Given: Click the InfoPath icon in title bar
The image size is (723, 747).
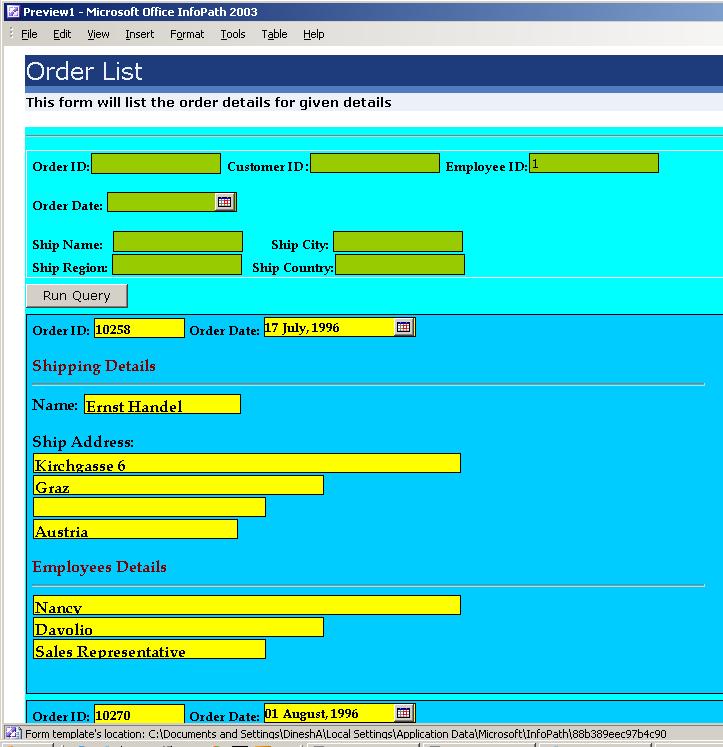Looking at the screenshot, I should click(x=13, y=11).
